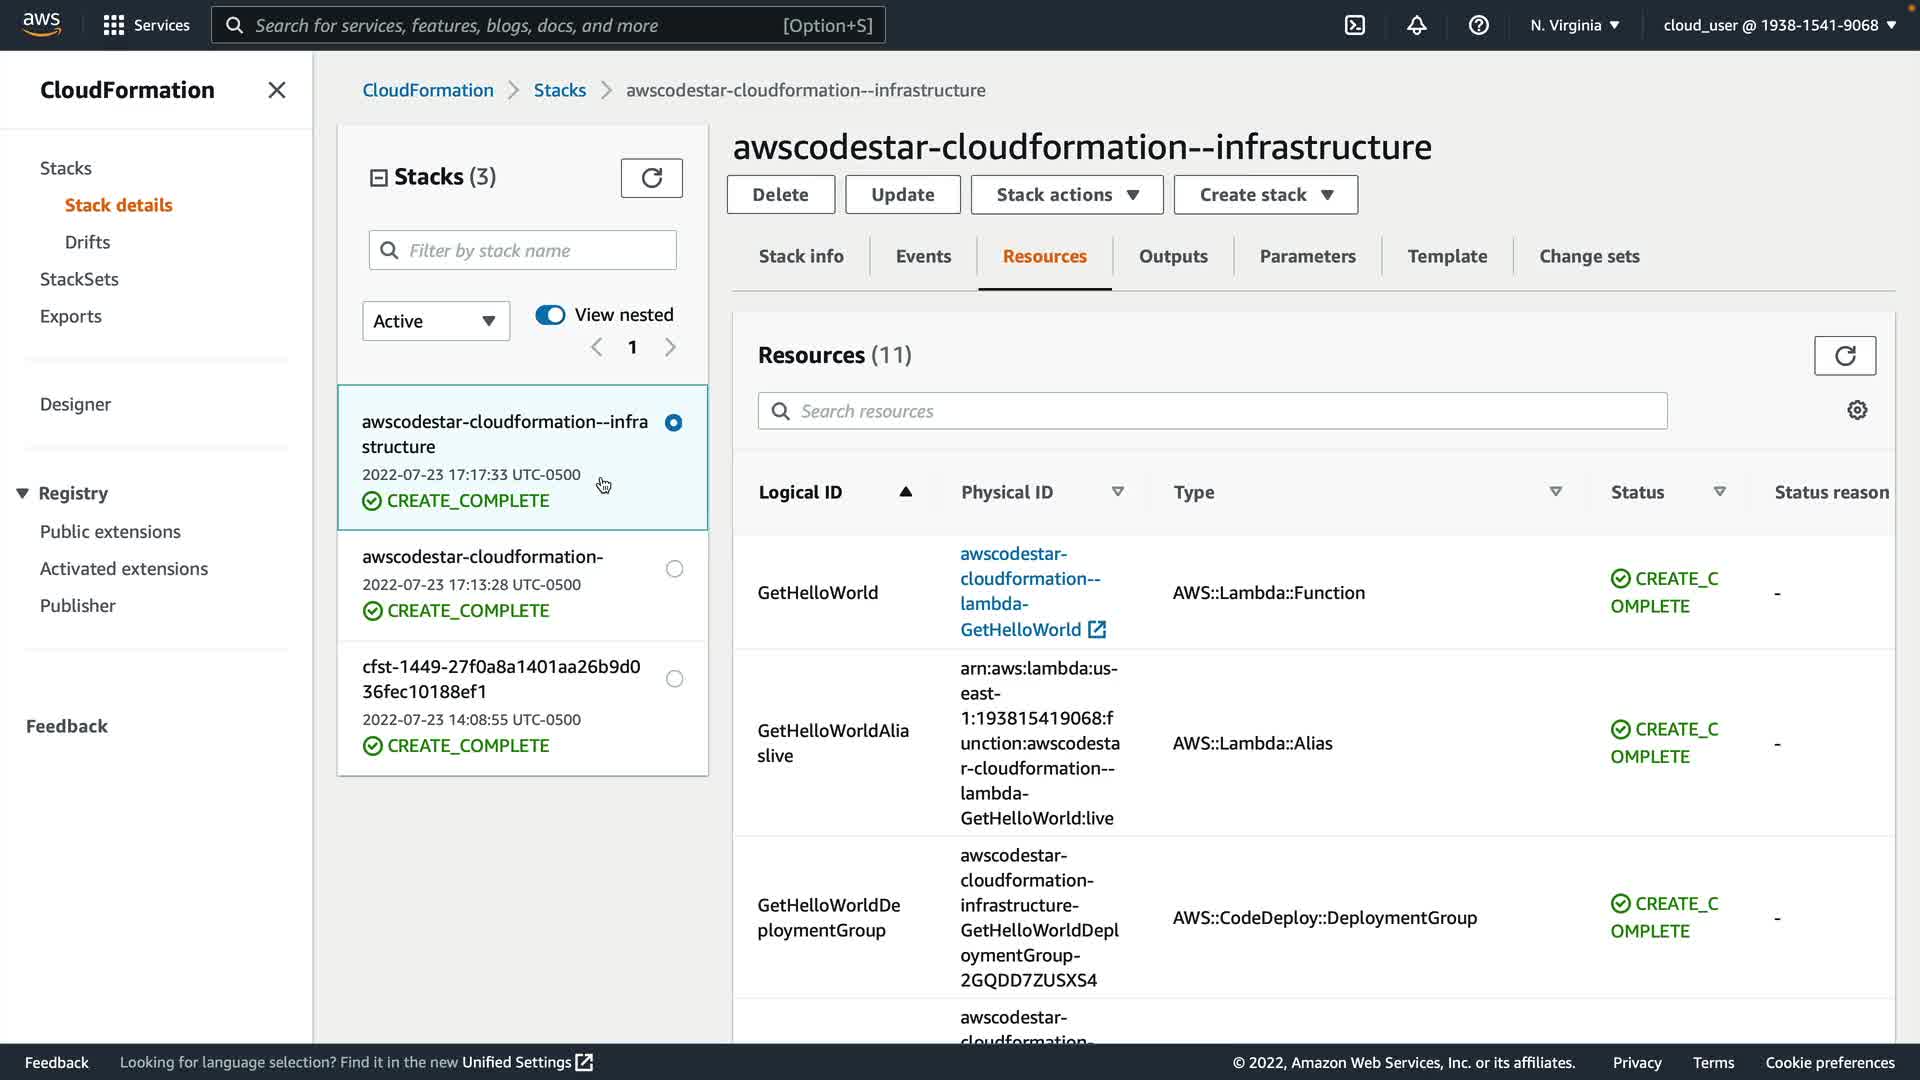The height and width of the screenshot is (1080, 1920).
Task: Collapse the Registry section
Action: [x=22, y=493]
